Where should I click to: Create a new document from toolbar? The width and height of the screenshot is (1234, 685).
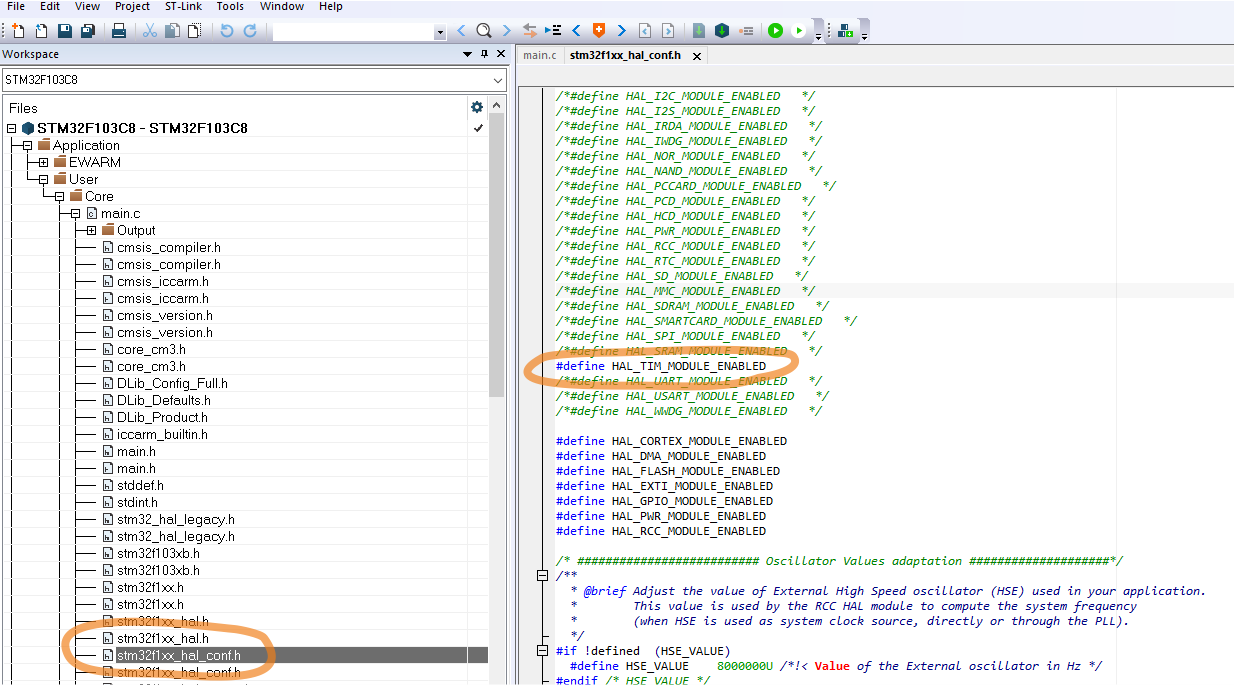[x=18, y=31]
